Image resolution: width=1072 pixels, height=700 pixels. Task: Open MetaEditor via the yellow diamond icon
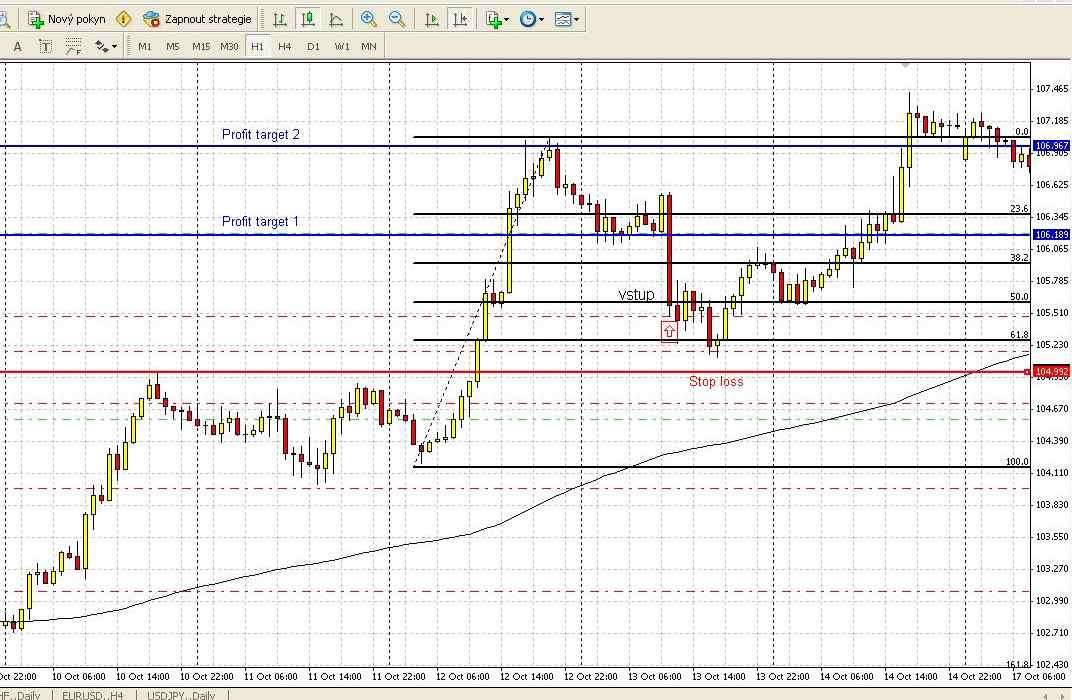pyautogui.click(x=124, y=19)
